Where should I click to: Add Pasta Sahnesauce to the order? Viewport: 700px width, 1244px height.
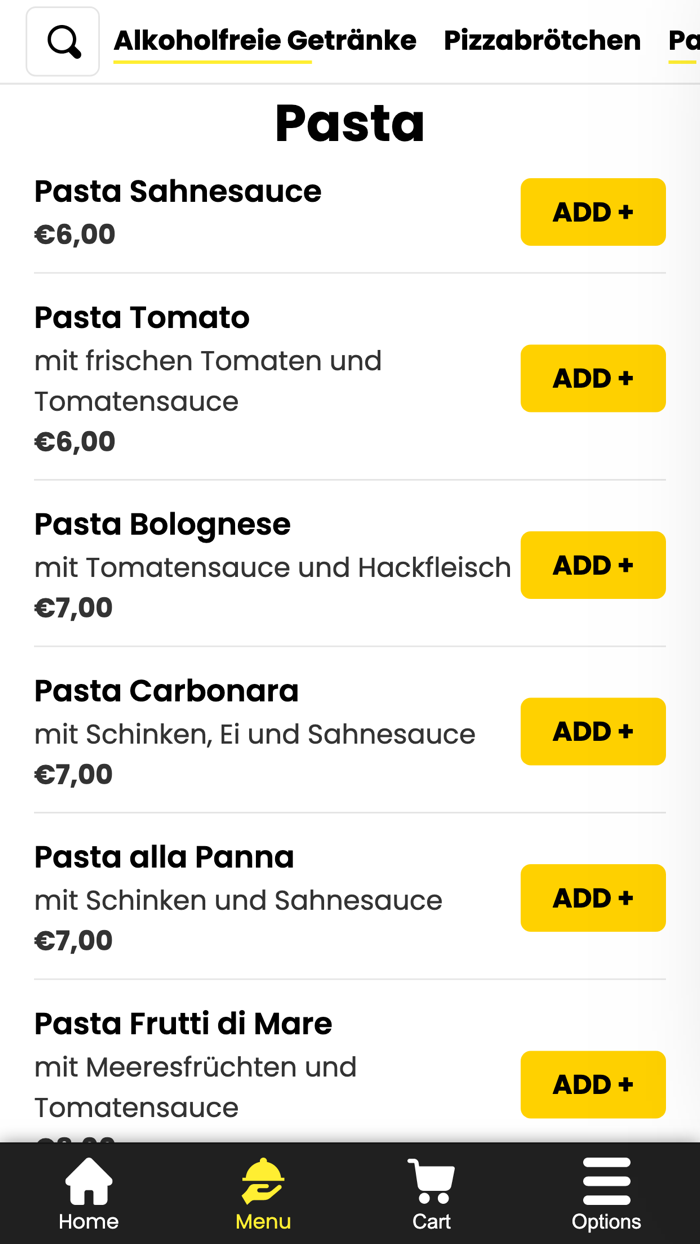(x=592, y=212)
